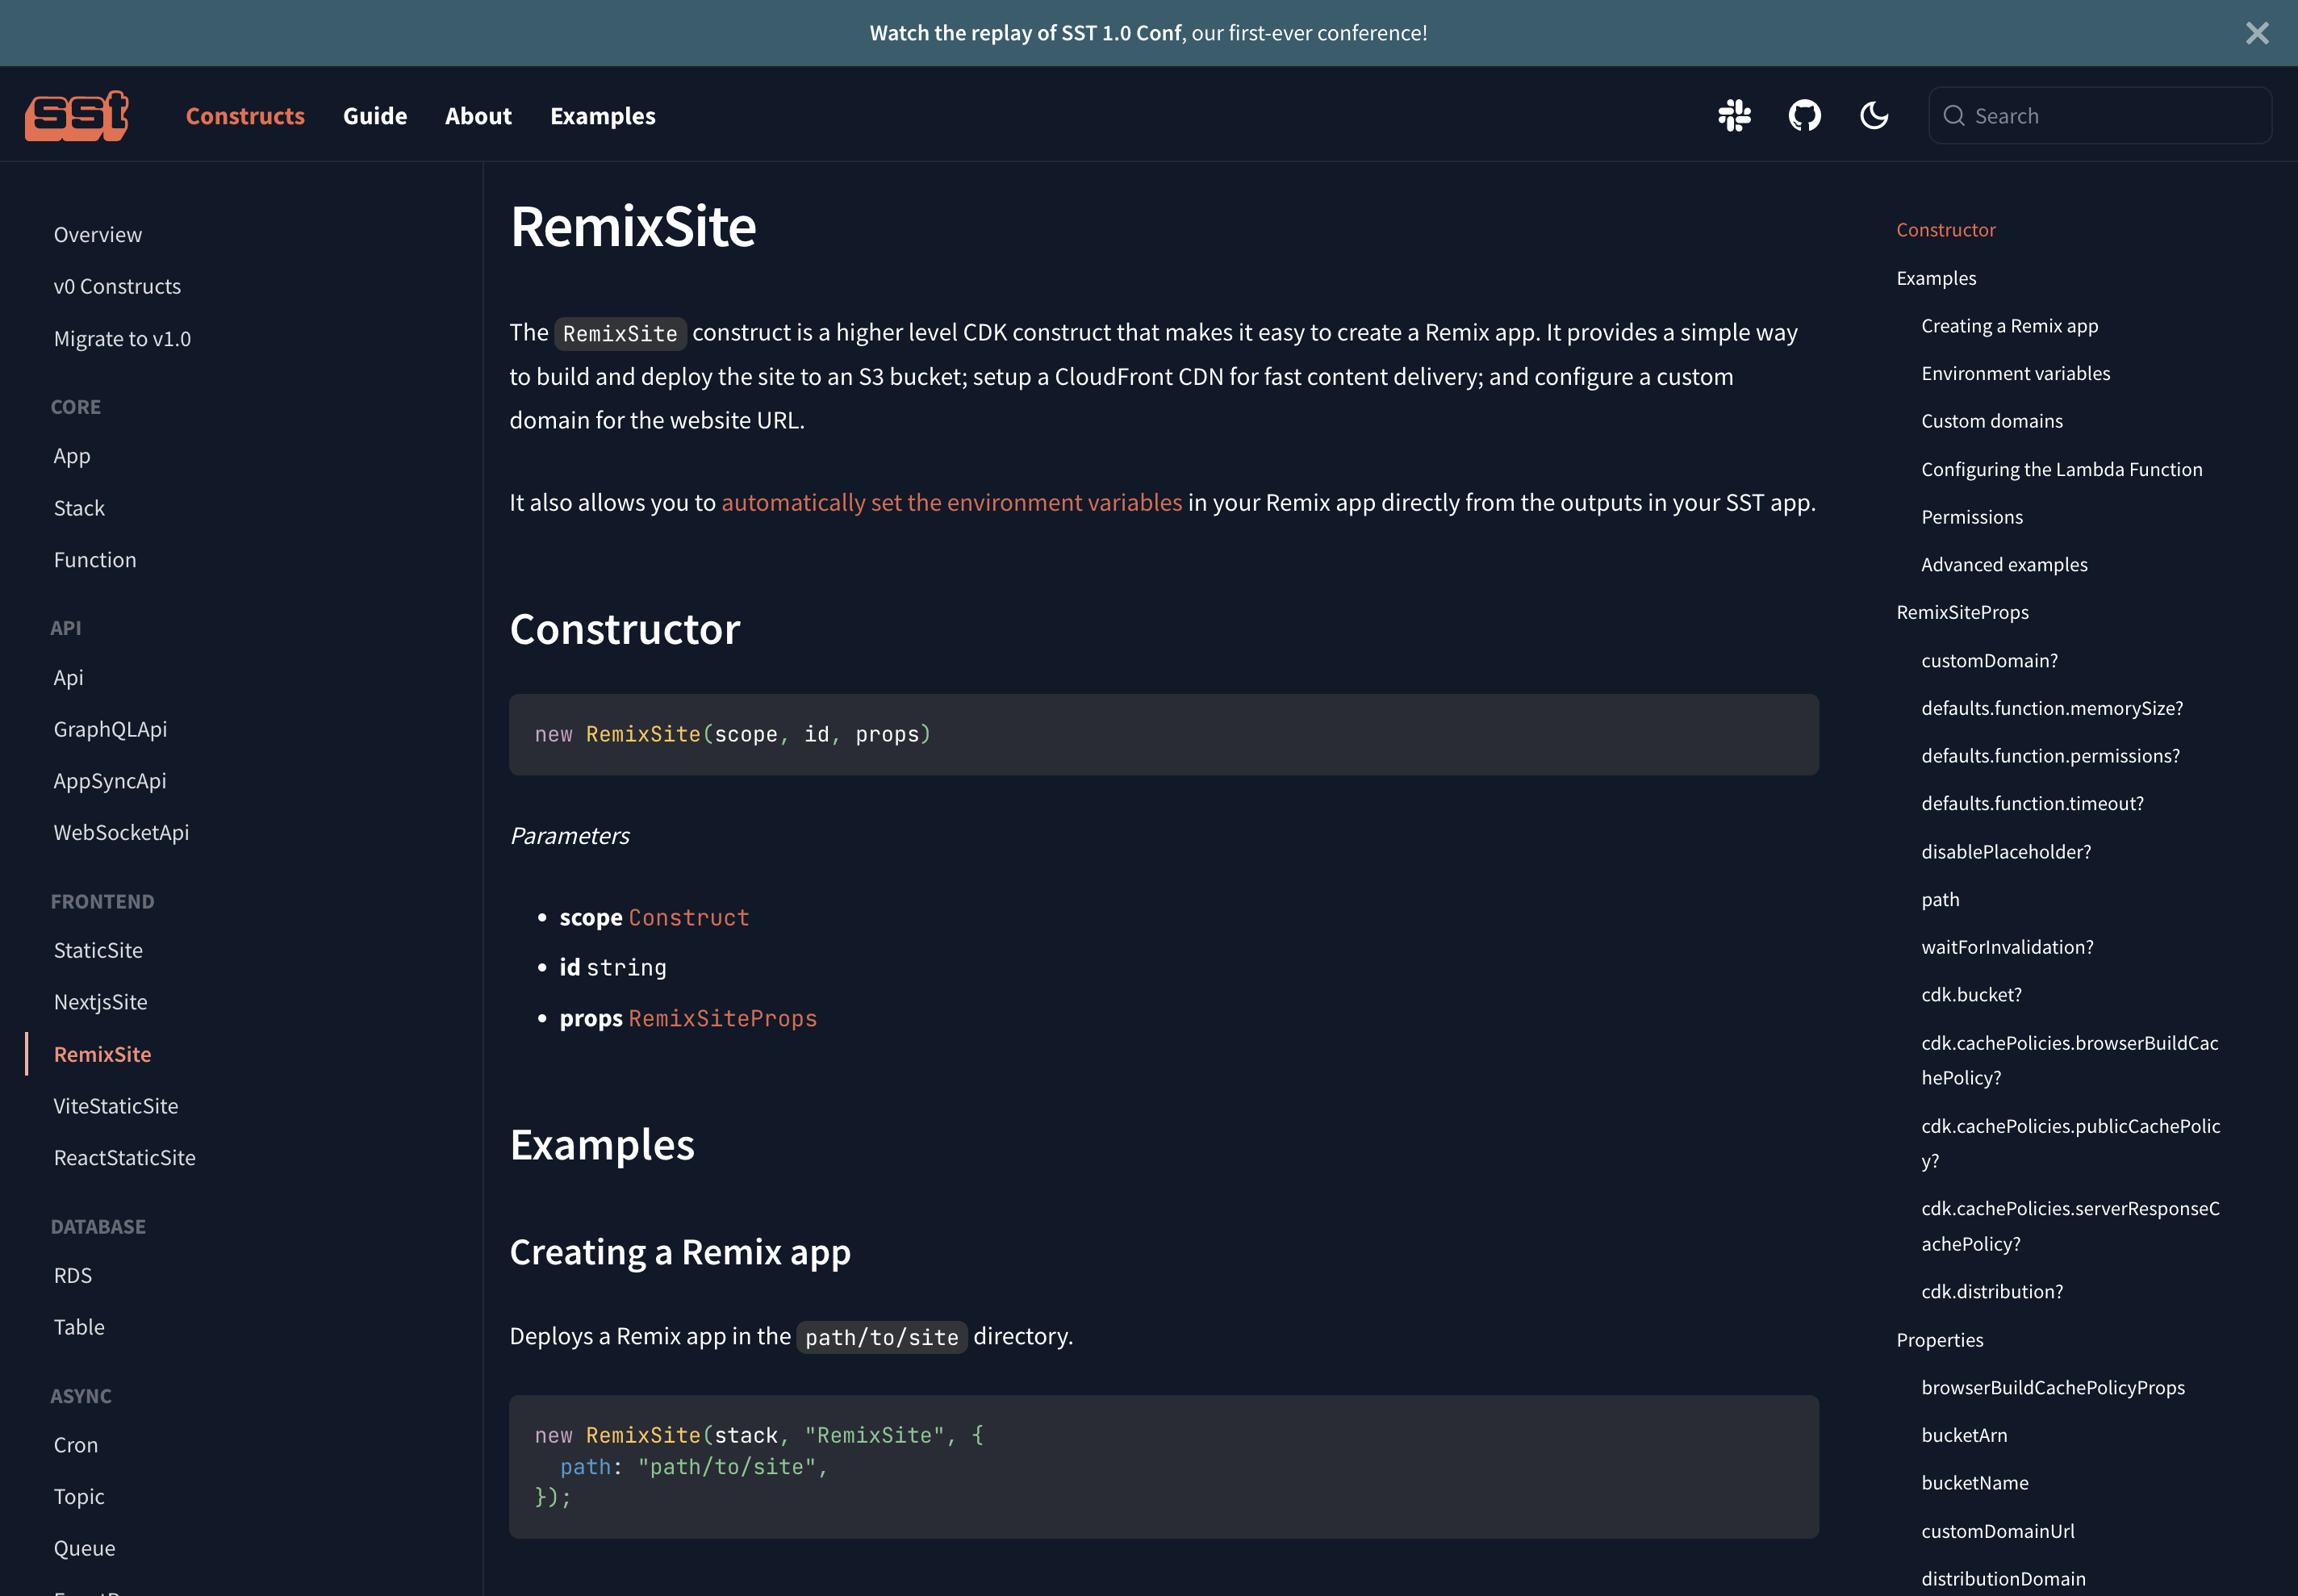Viewport: 2298px width, 1596px height.
Task: Select App under Core
Action: coord(72,456)
